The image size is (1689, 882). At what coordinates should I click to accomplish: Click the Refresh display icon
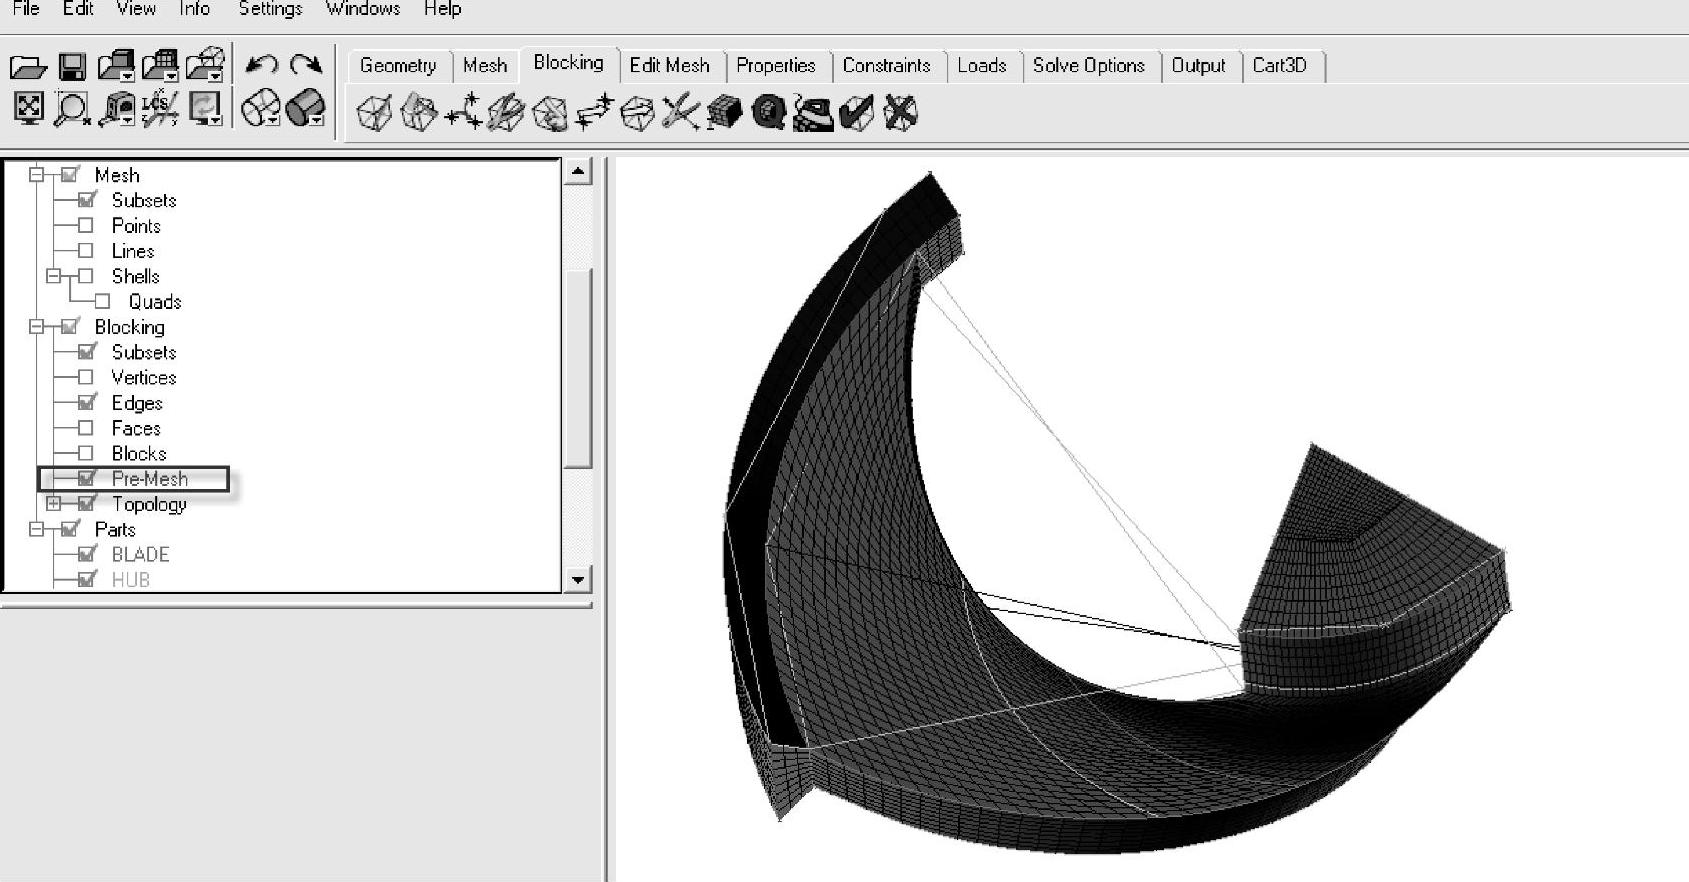point(206,108)
